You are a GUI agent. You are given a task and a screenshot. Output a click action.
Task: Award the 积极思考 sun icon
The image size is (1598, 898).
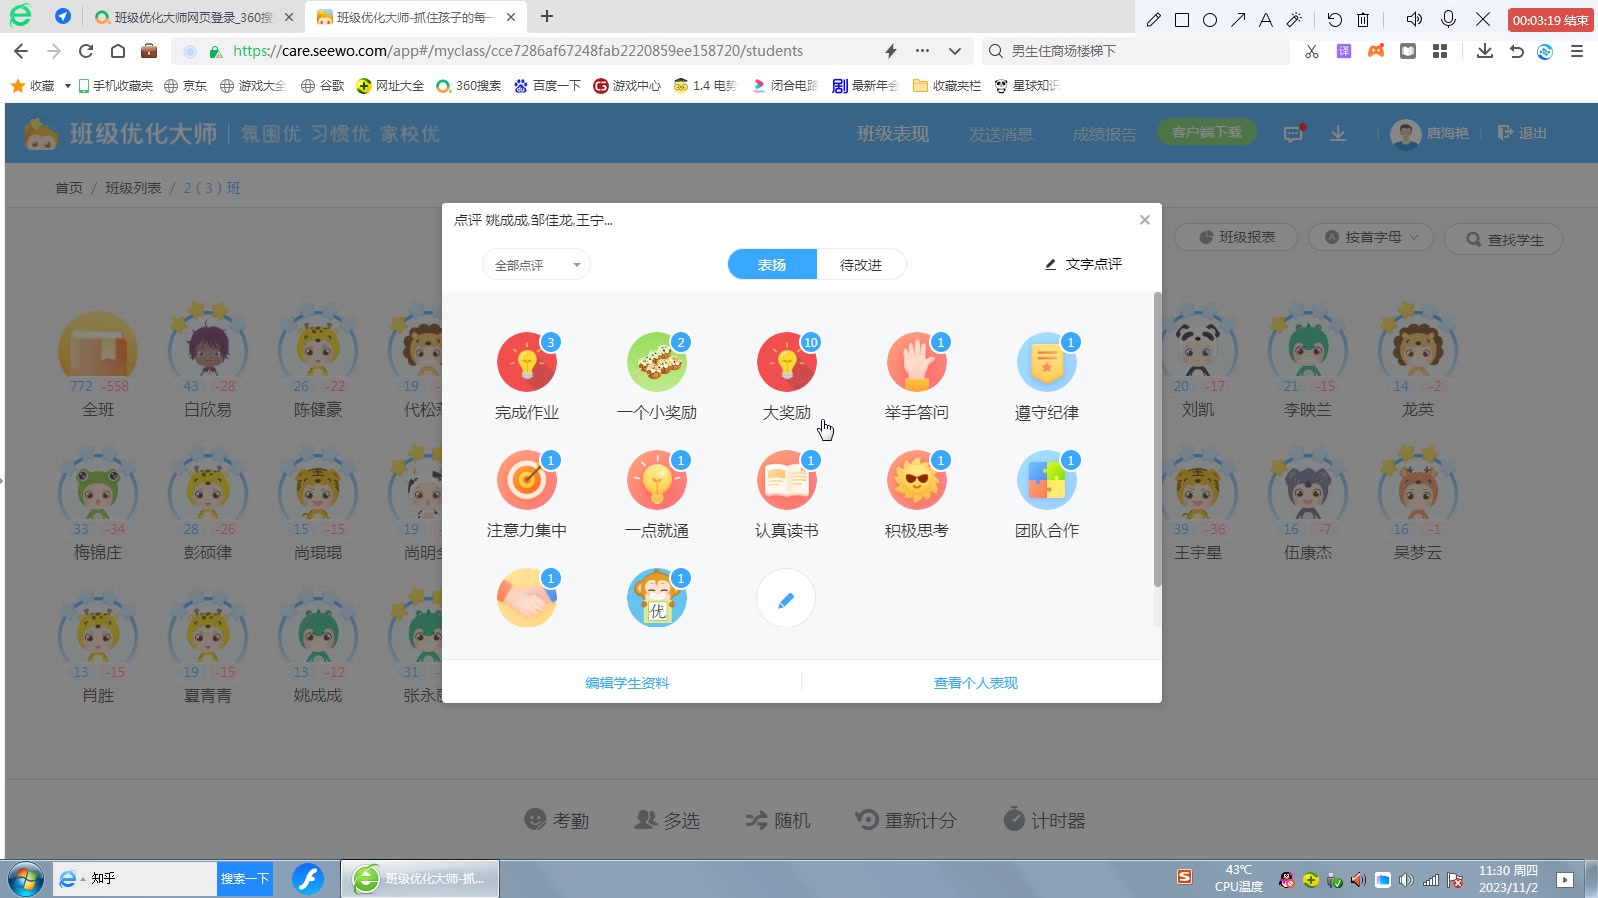(917, 480)
